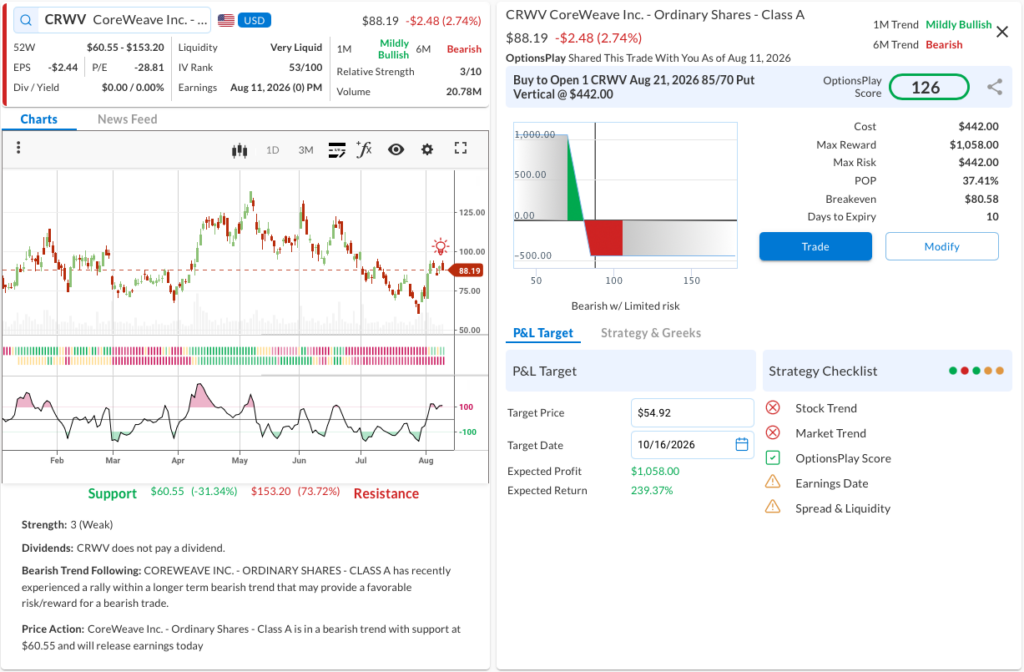Open the chart three-dot options menu
This screenshot has width=1024, height=672.
click(x=18, y=148)
